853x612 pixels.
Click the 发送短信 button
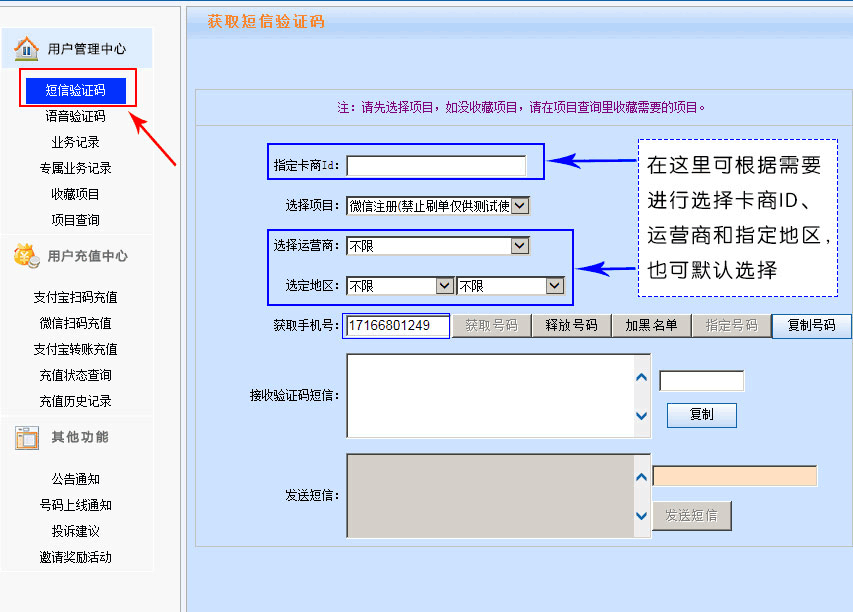point(691,516)
